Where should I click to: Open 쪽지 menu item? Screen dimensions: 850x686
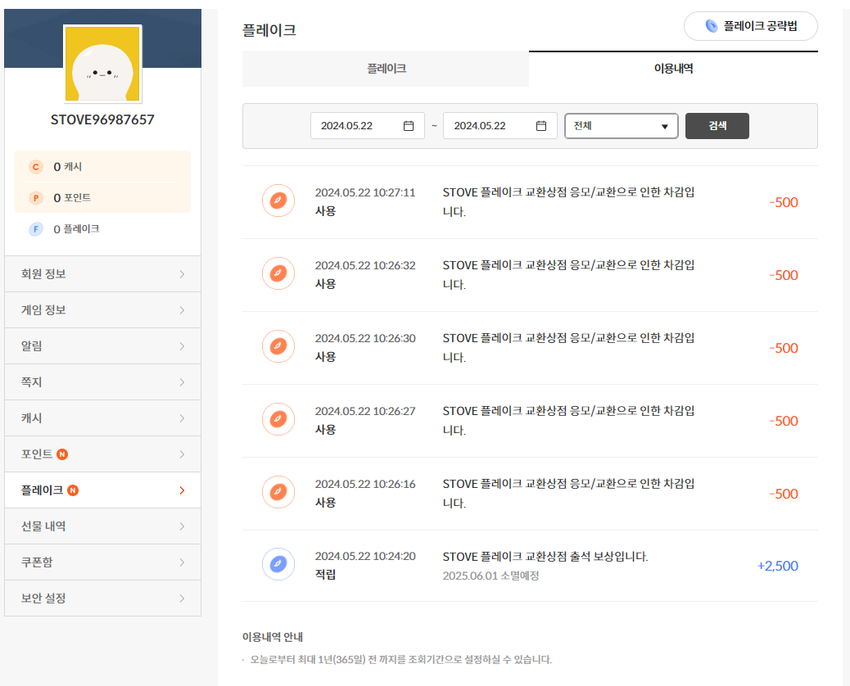(102, 382)
